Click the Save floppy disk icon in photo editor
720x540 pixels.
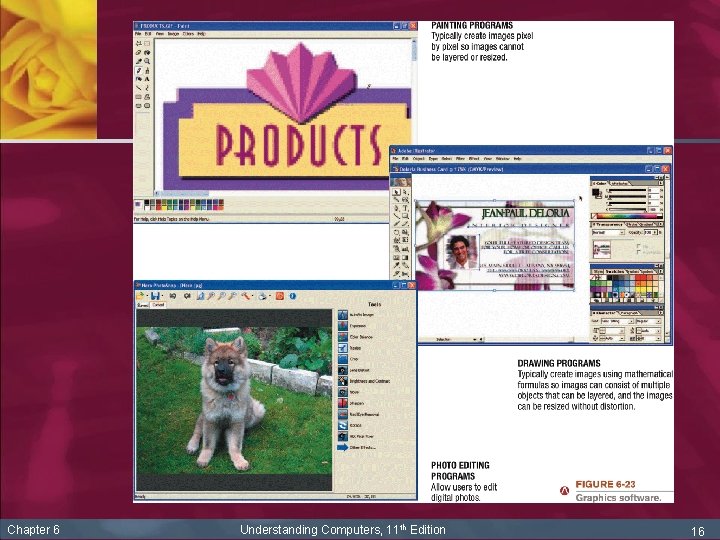pos(155,296)
